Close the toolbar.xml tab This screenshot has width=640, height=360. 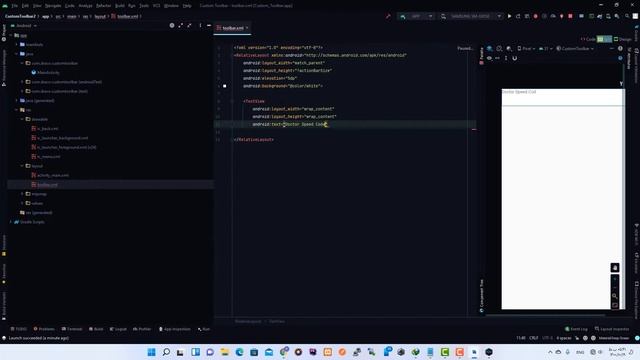(x=247, y=28)
